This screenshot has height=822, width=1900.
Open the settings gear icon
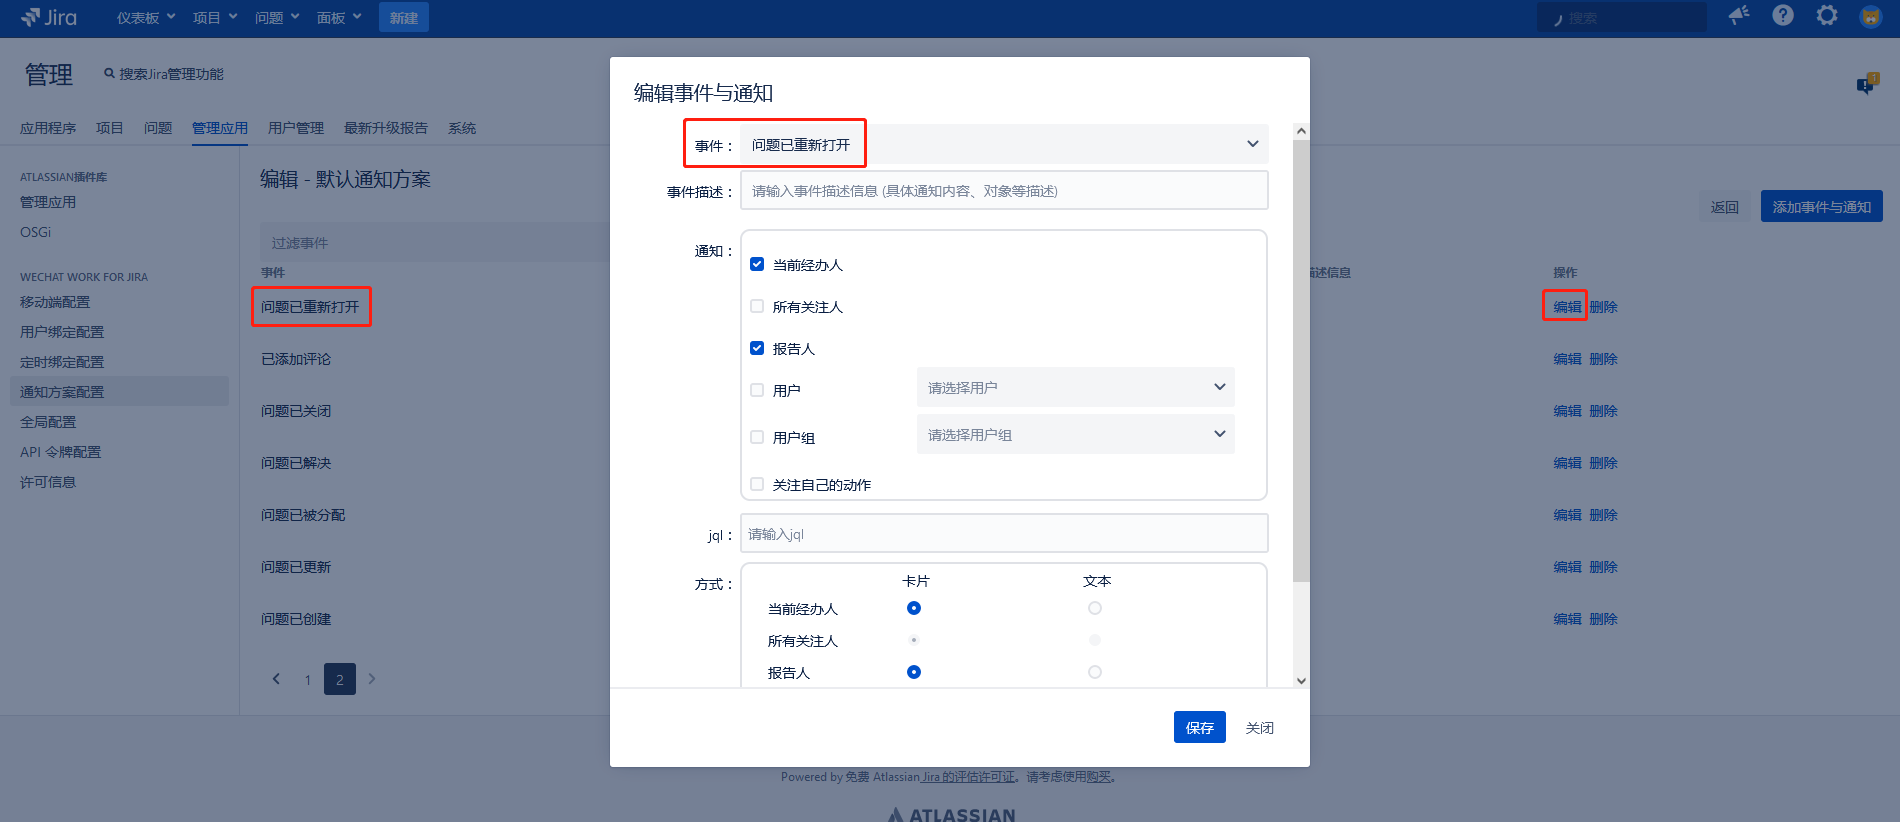coord(1827,15)
